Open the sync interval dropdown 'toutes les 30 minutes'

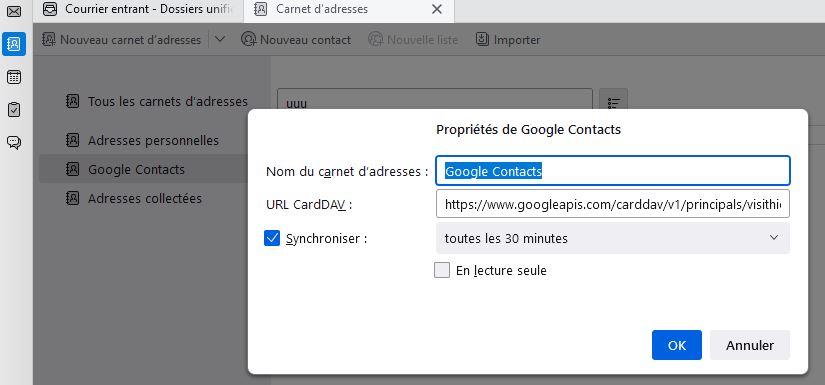coord(613,238)
